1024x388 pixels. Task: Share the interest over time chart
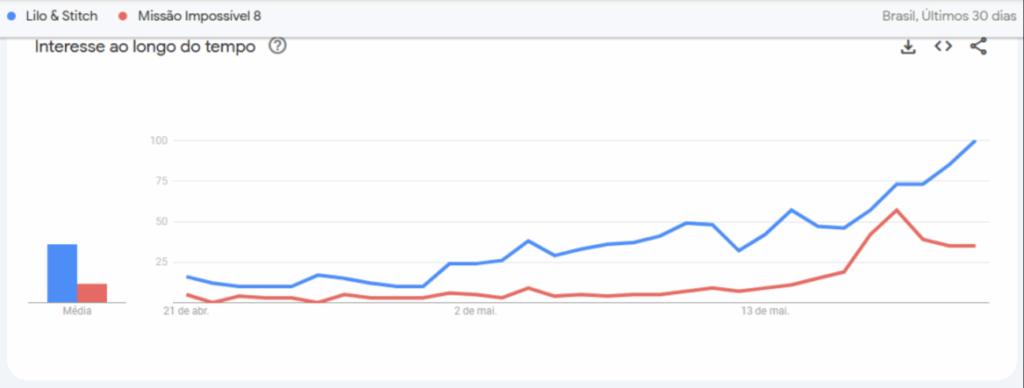click(978, 46)
